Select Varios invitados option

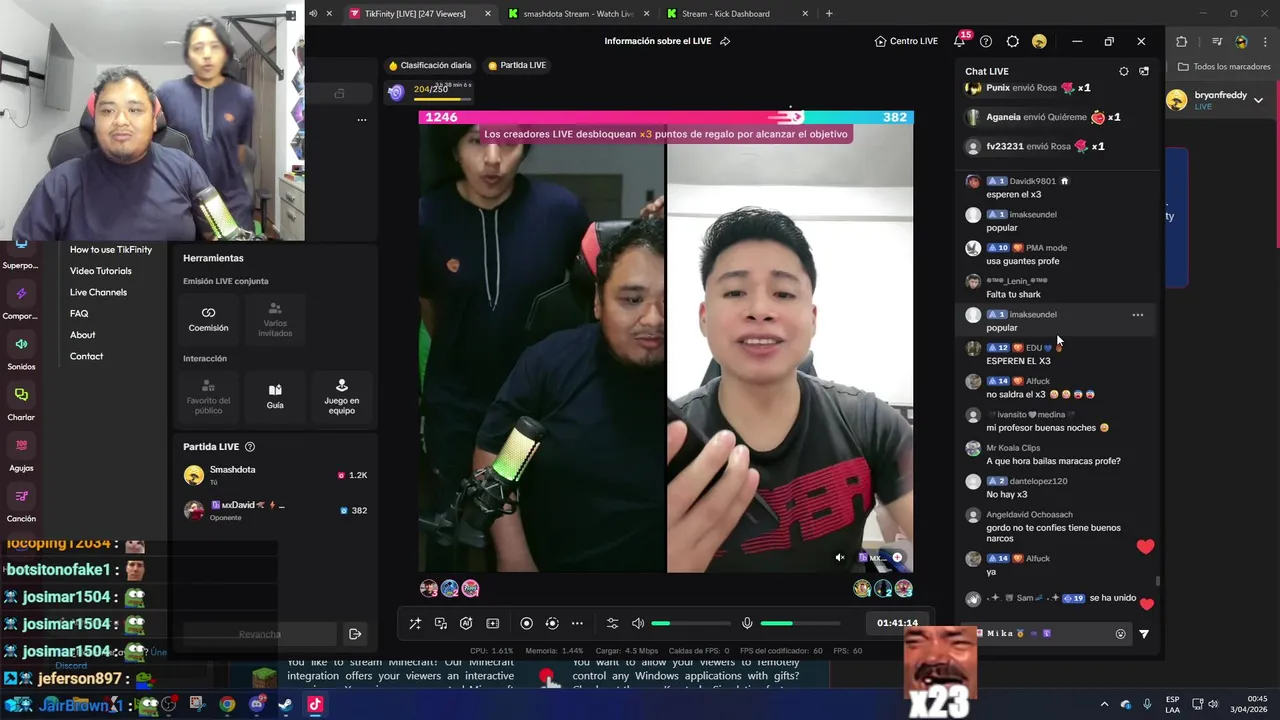(x=275, y=320)
